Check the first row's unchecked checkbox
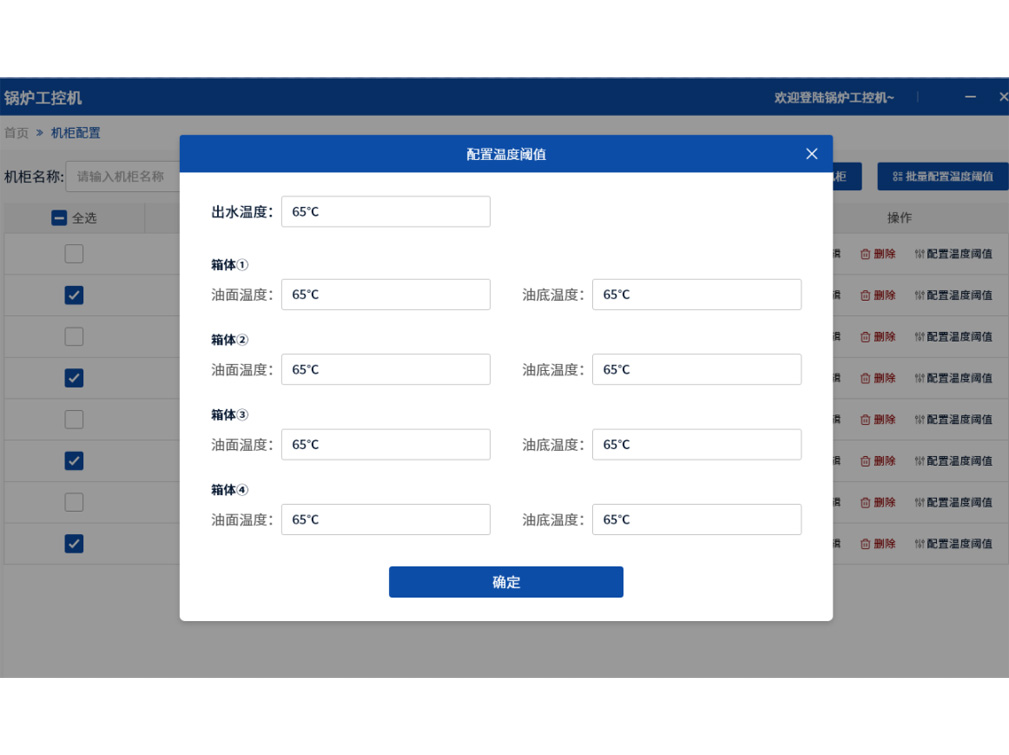 click(74, 254)
